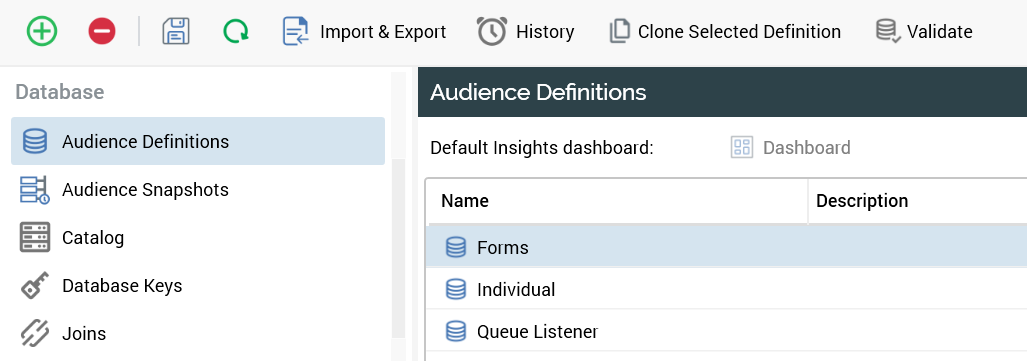Save changes using the floppy disk icon

point(176,31)
